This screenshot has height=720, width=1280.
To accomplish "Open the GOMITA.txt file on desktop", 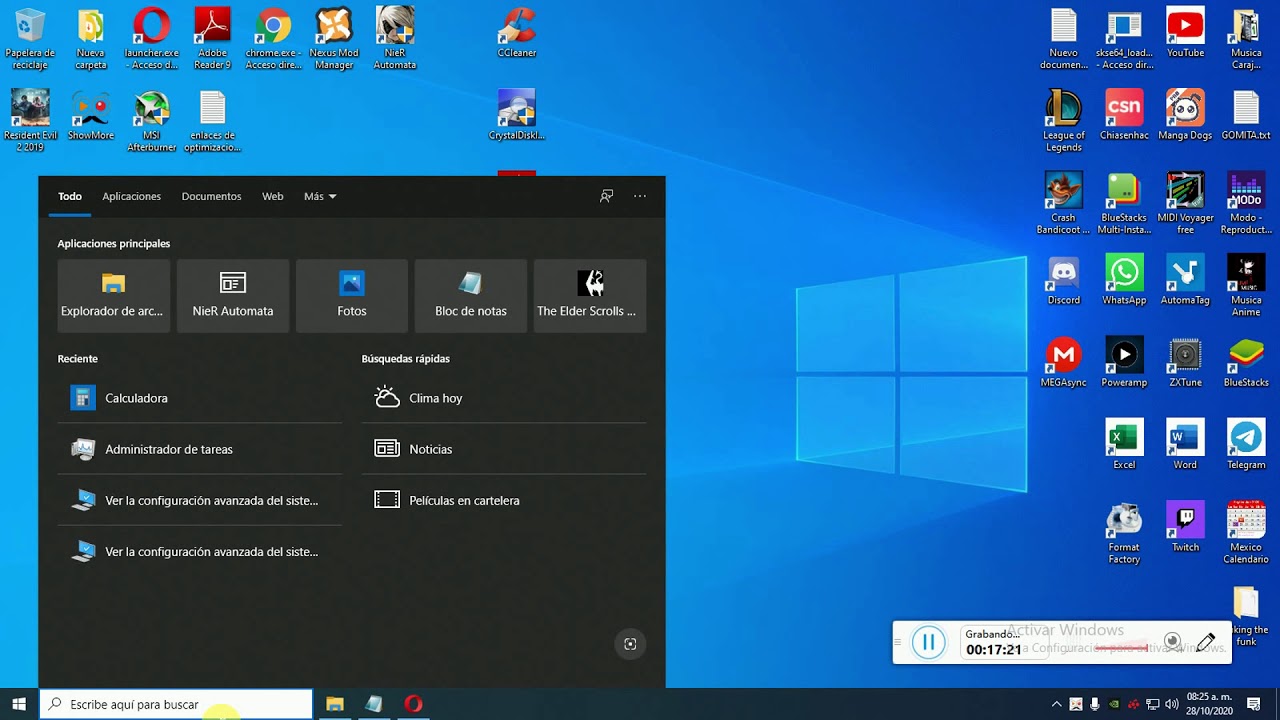I will click(1246, 115).
